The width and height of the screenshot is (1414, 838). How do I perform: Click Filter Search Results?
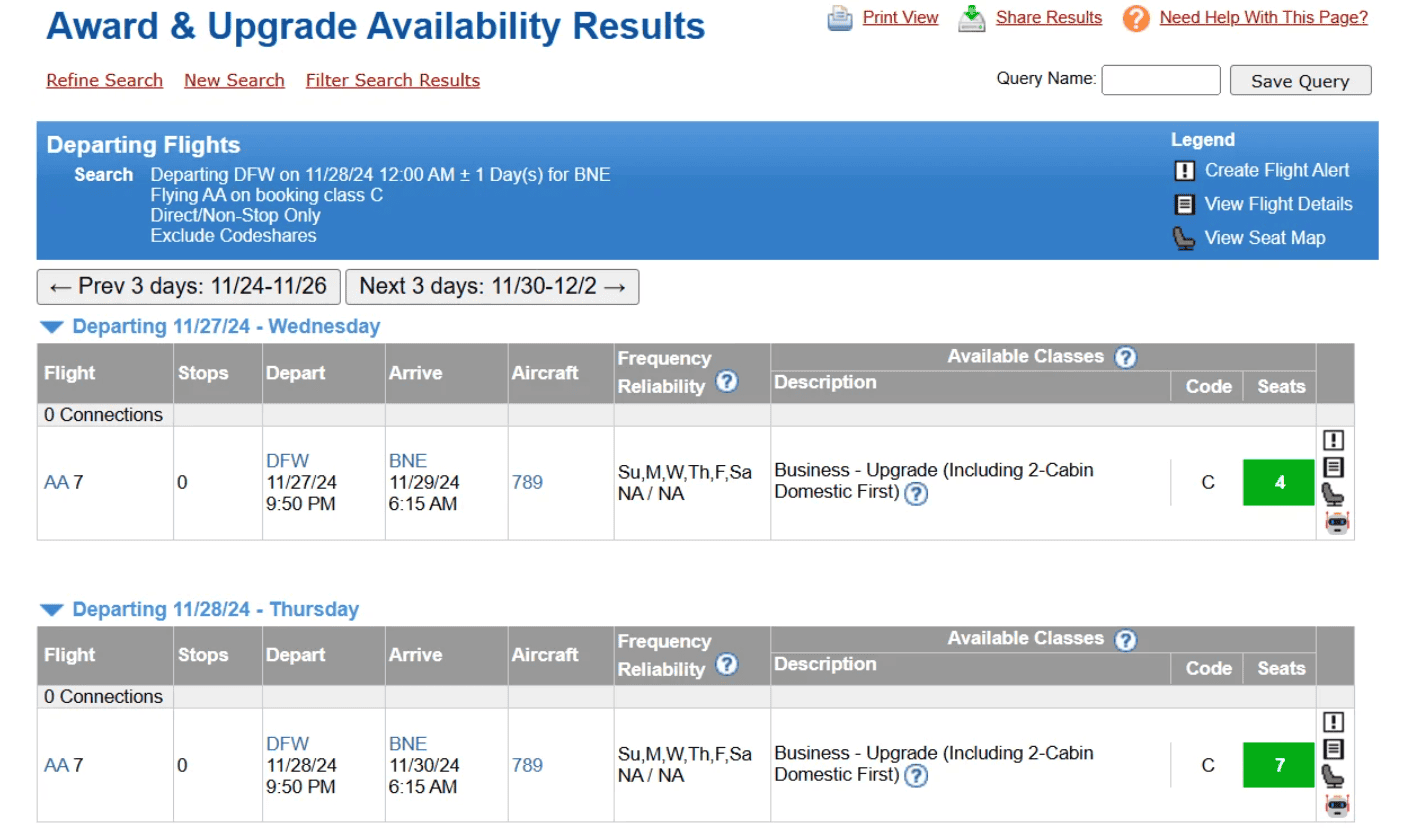click(392, 80)
